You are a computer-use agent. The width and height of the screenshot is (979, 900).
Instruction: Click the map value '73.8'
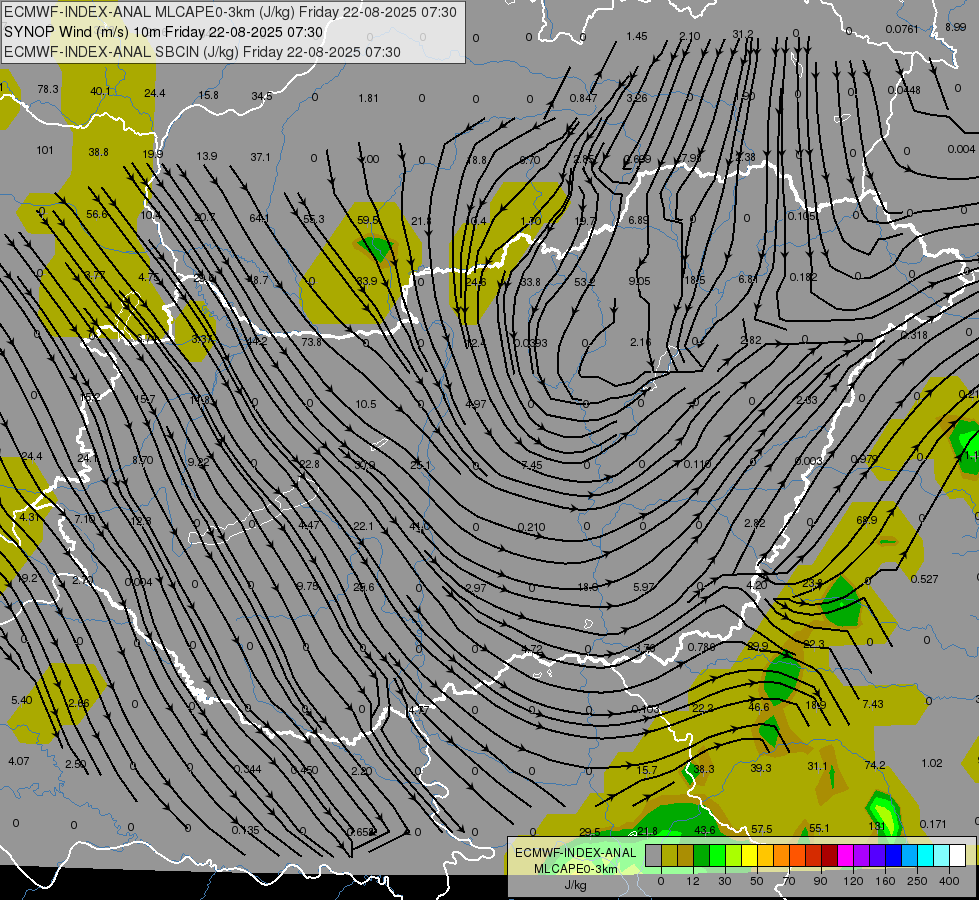311,342
